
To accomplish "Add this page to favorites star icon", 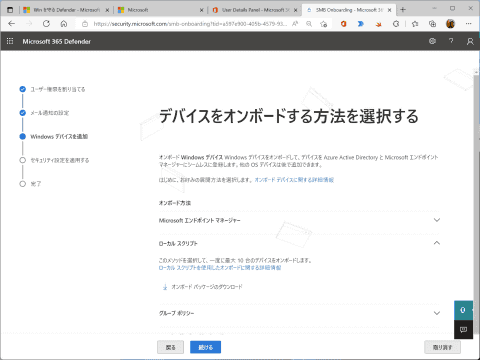I will click(x=323, y=24).
